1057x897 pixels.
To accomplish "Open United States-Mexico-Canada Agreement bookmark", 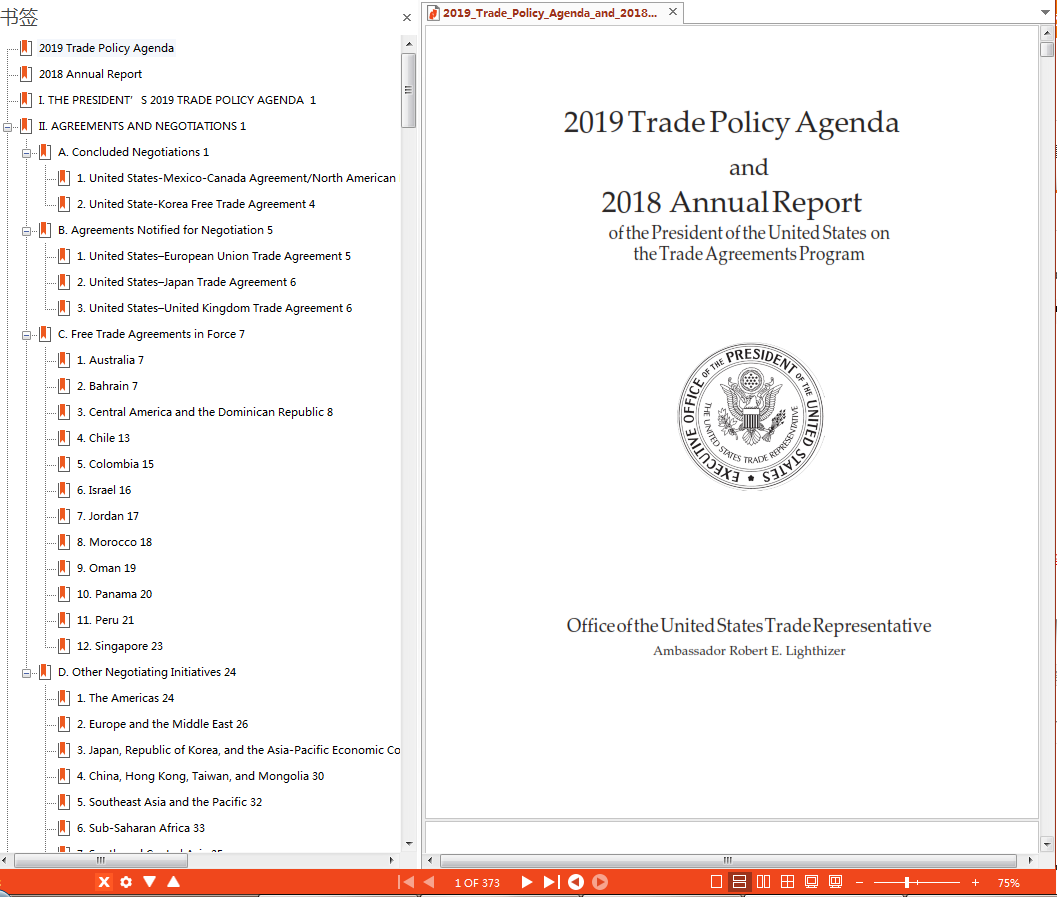I will coord(236,178).
